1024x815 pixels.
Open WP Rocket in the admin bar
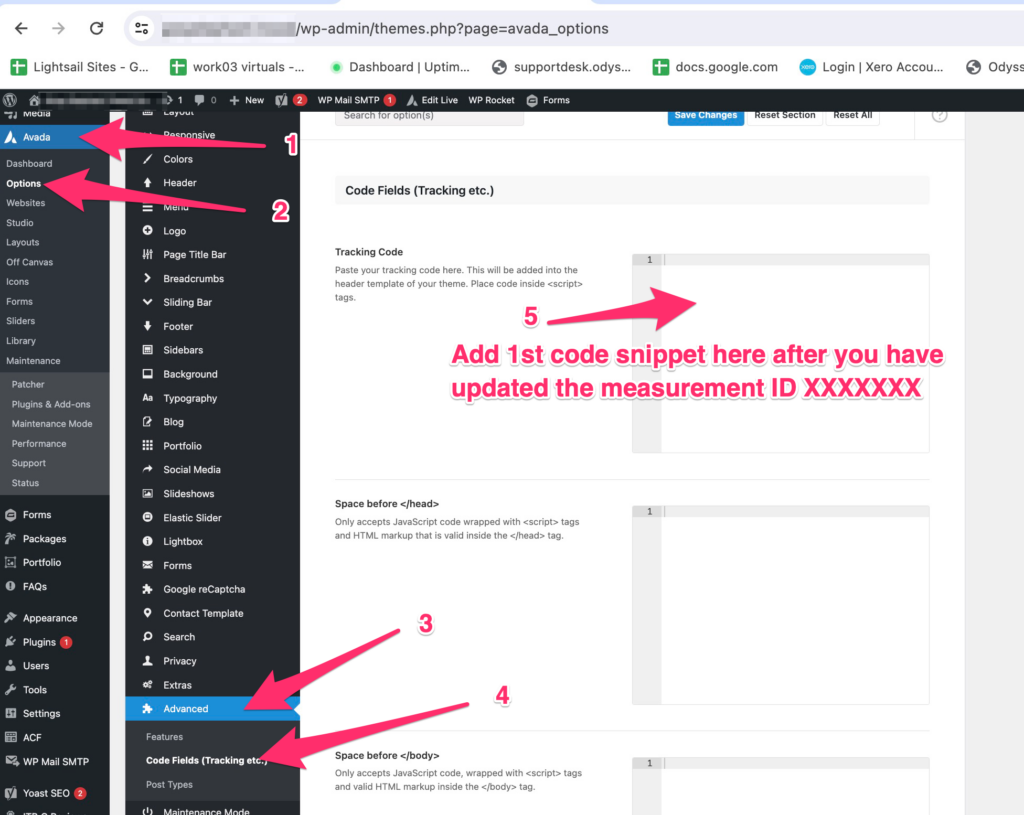(491, 100)
